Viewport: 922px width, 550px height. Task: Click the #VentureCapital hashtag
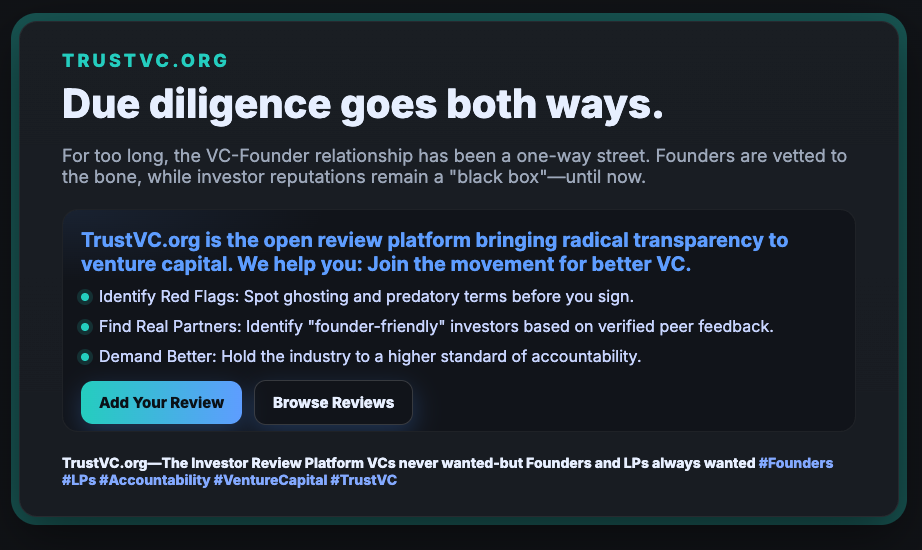pyautogui.click(x=269, y=481)
